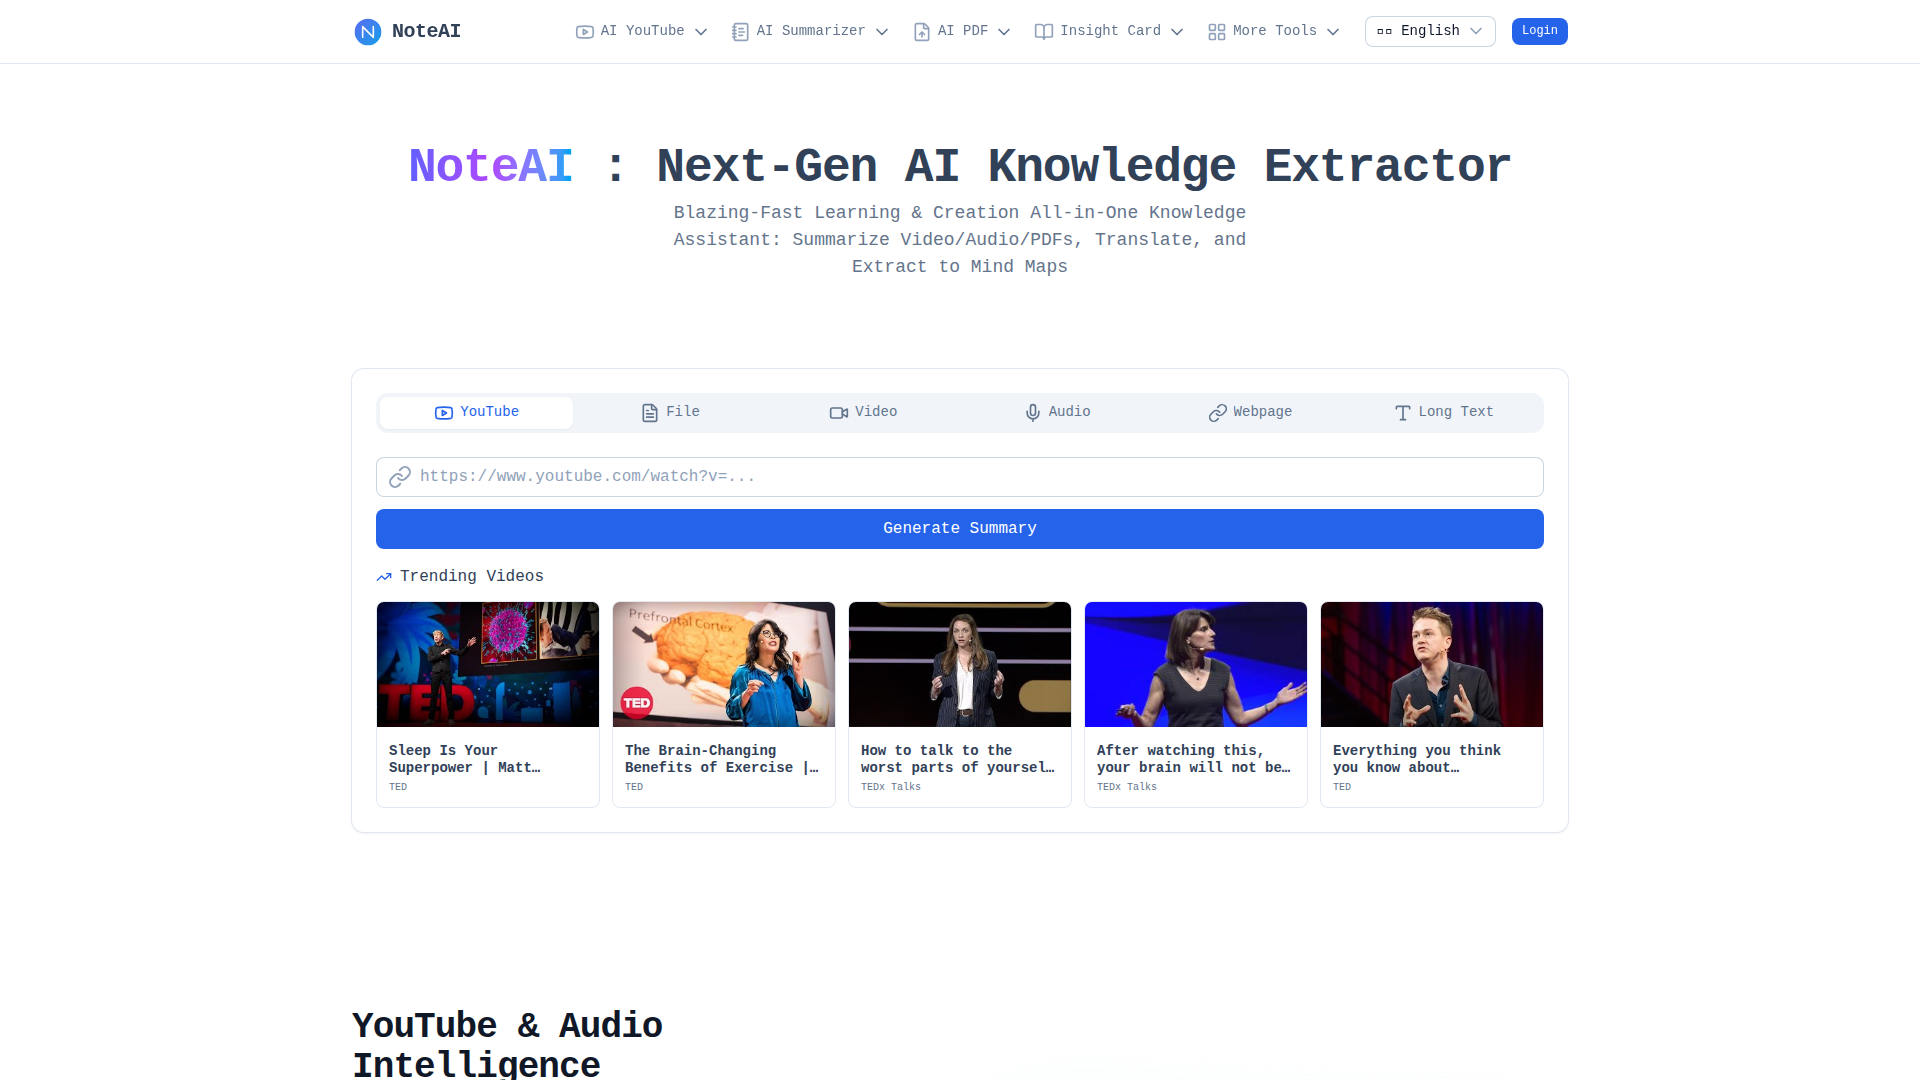Expand the AI Summarizer chevron

point(882,32)
